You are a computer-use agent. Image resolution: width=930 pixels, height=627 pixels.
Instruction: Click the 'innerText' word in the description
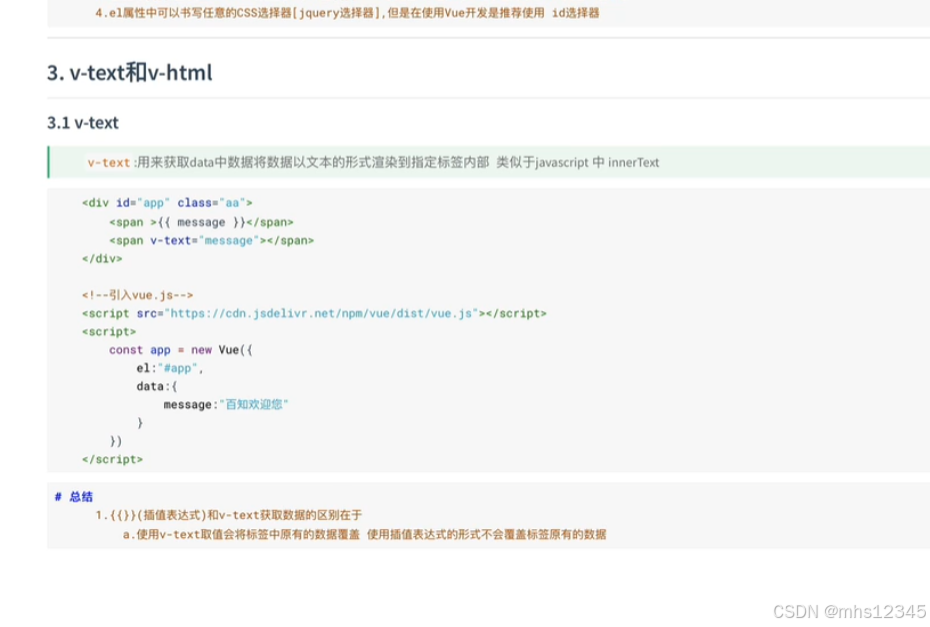pyautogui.click(x=633, y=163)
